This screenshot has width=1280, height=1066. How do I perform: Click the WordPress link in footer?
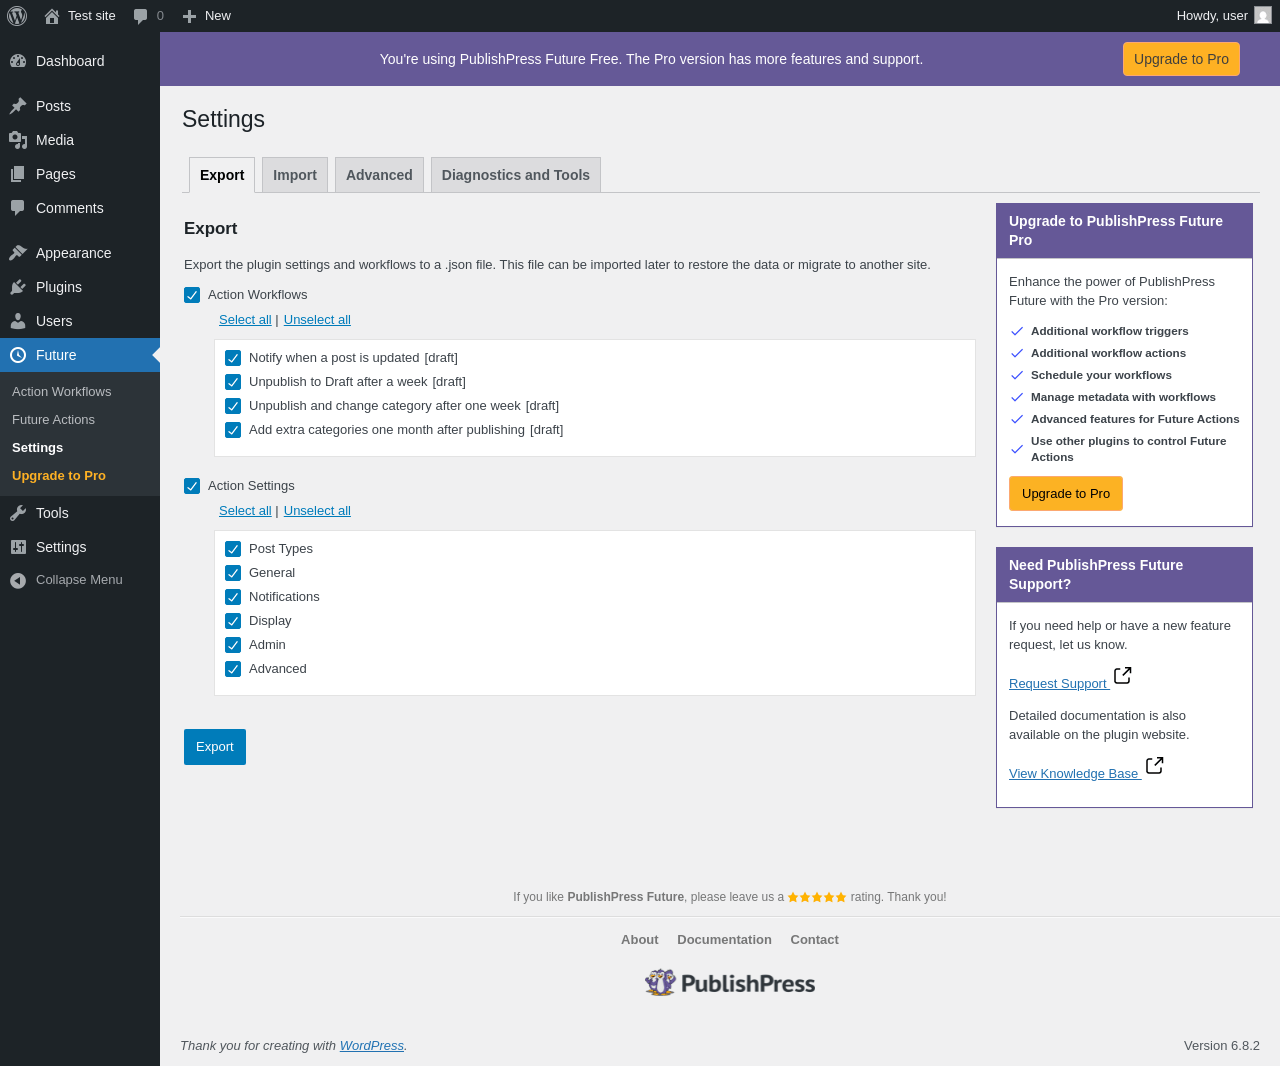click(372, 1046)
